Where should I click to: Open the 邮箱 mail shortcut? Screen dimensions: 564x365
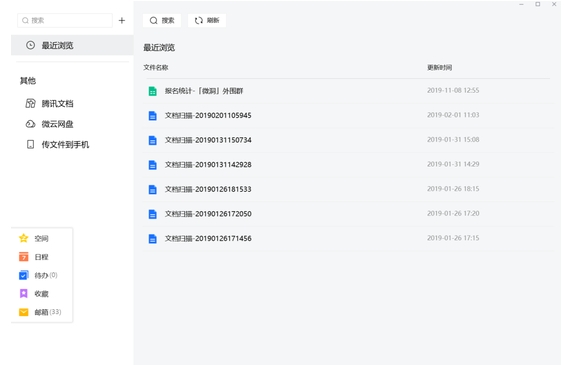point(40,312)
